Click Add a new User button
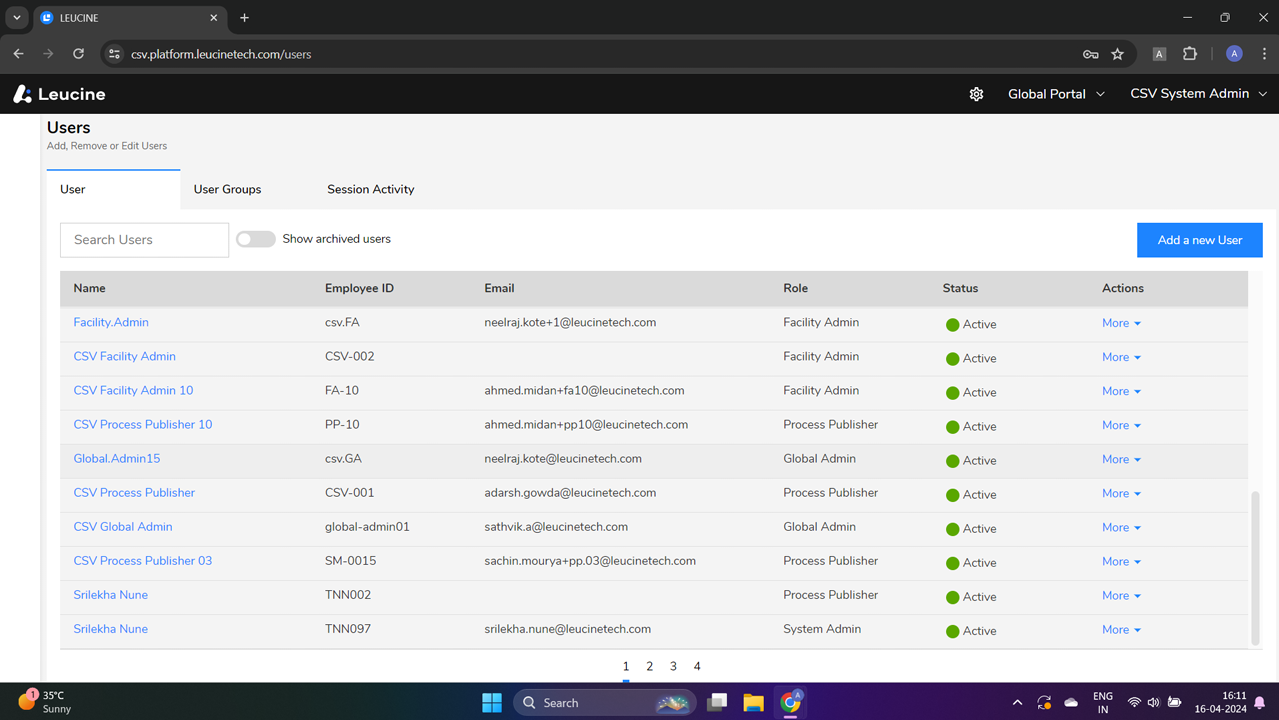Viewport: 1279px width, 720px height. (x=1199, y=240)
